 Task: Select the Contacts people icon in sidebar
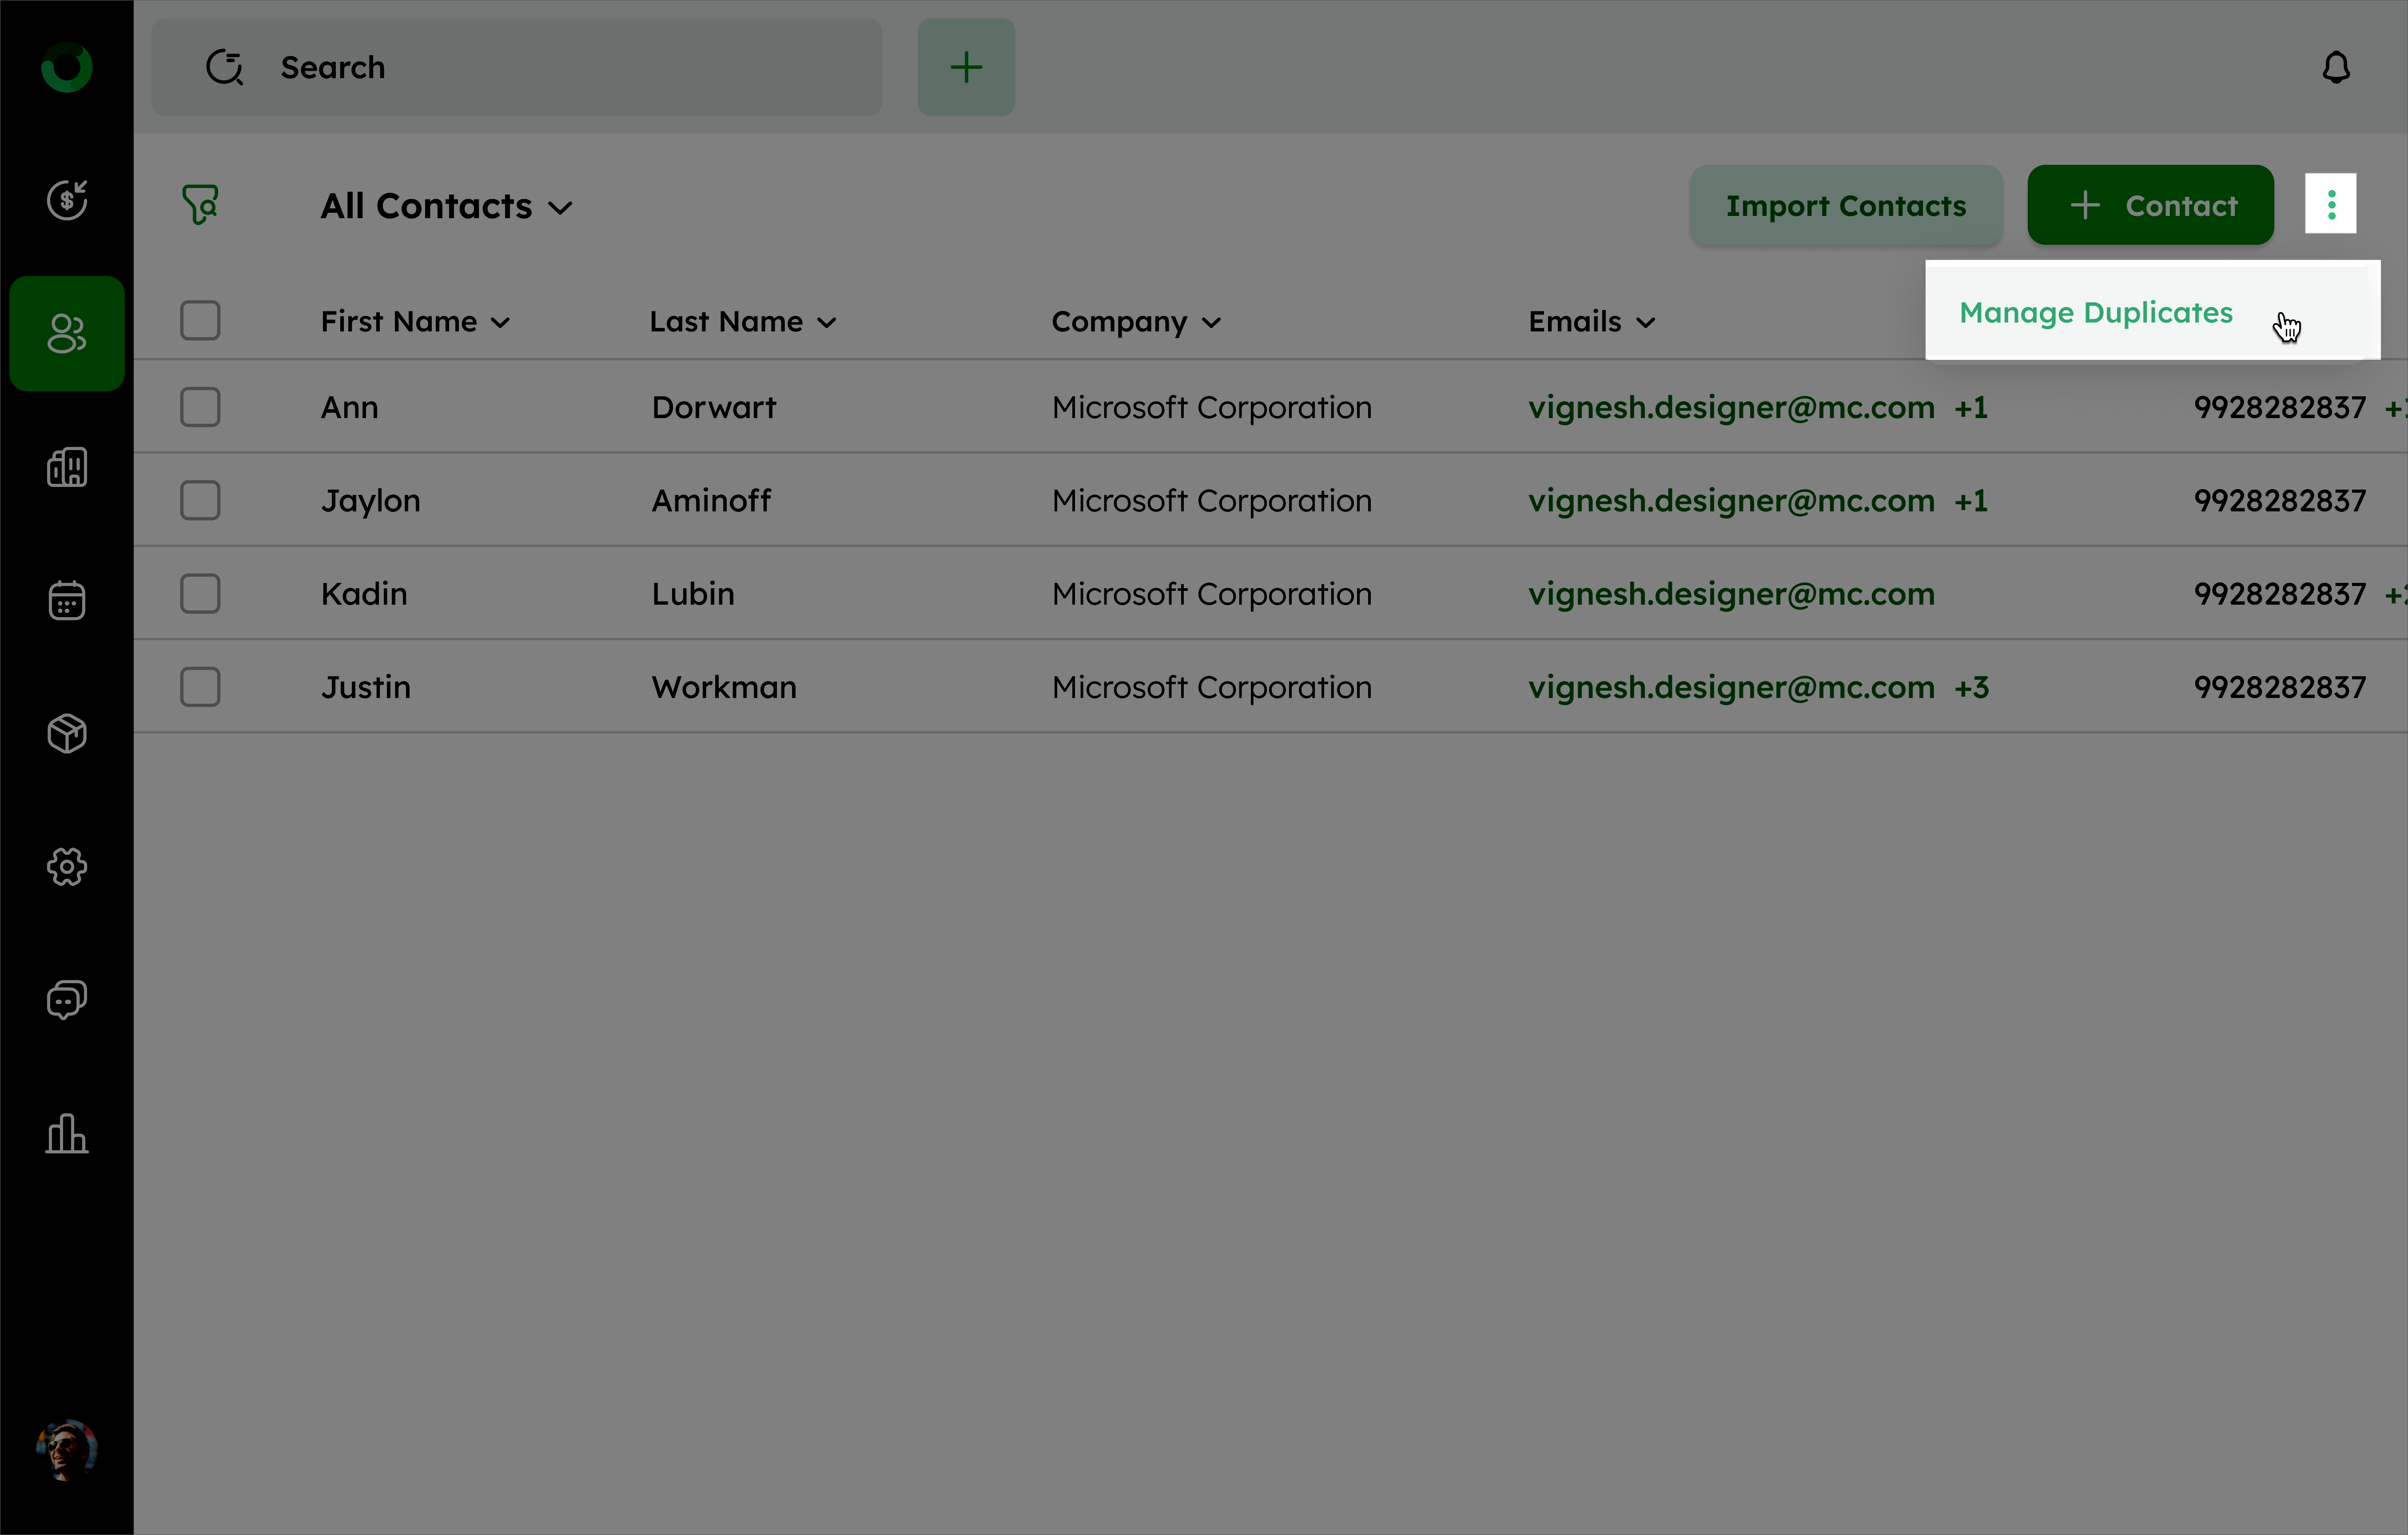pos(67,333)
